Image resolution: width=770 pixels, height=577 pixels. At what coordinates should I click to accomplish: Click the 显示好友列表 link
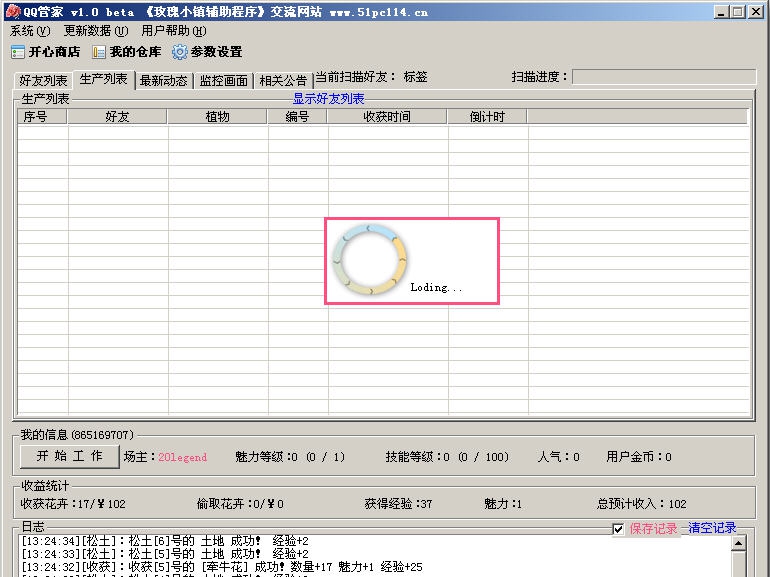[x=329, y=99]
